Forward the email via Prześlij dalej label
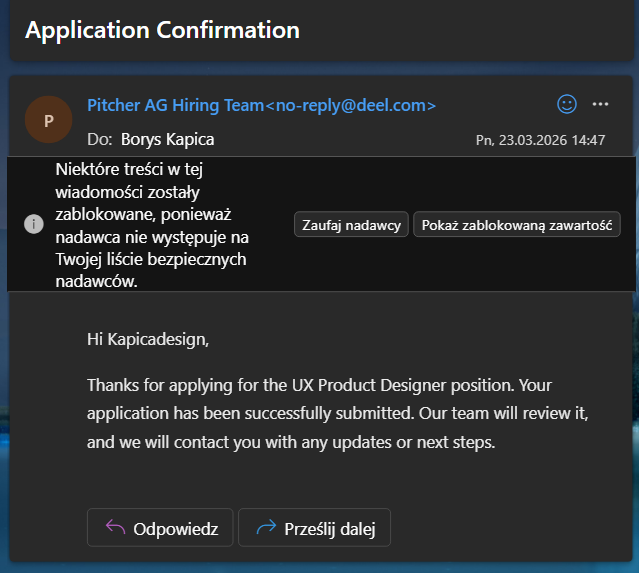This screenshot has width=639, height=573. click(329, 528)
